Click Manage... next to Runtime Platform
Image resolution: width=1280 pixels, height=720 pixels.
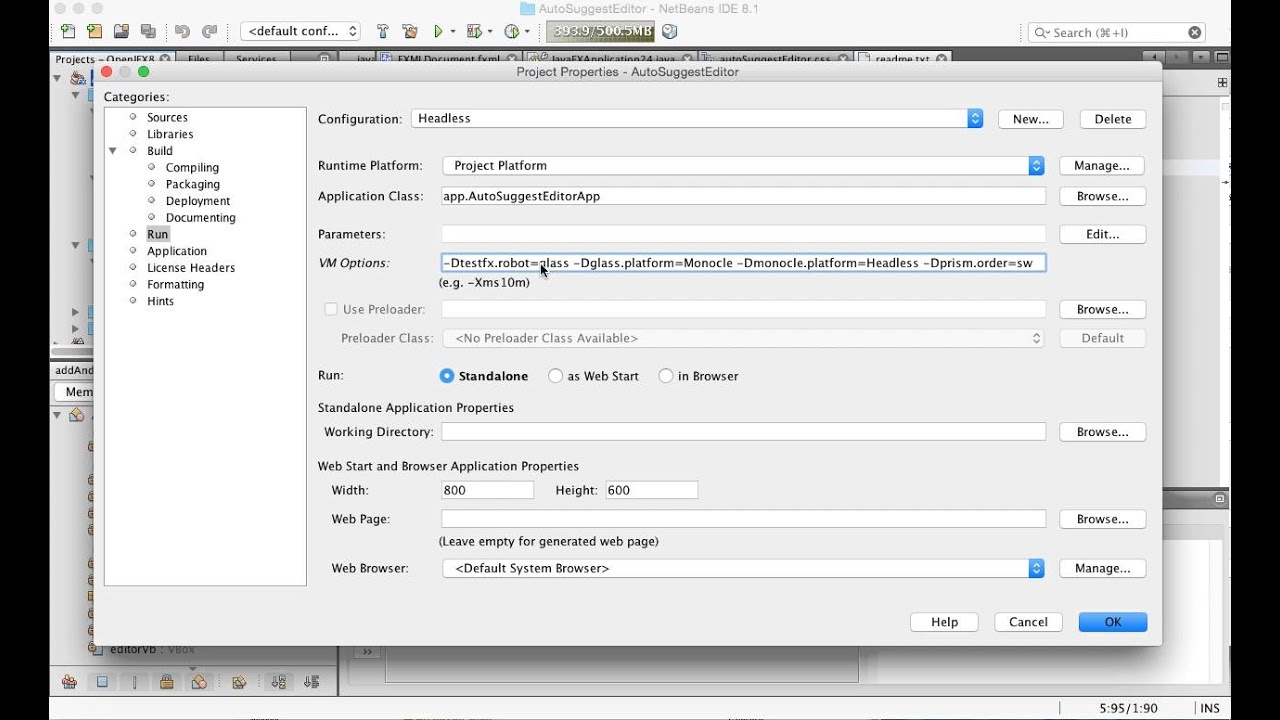point(1103,166)
